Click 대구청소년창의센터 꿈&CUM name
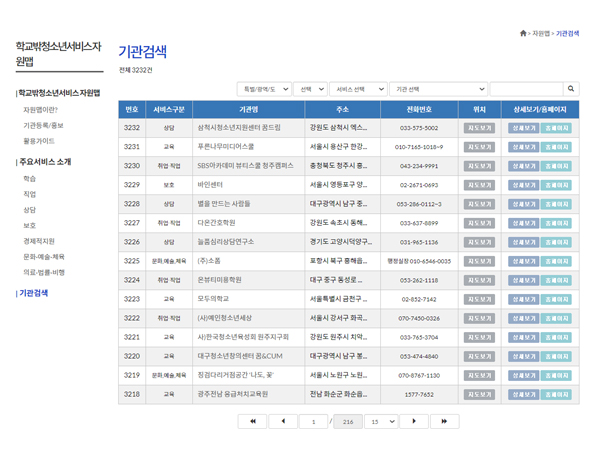 [x=240, y=356]
